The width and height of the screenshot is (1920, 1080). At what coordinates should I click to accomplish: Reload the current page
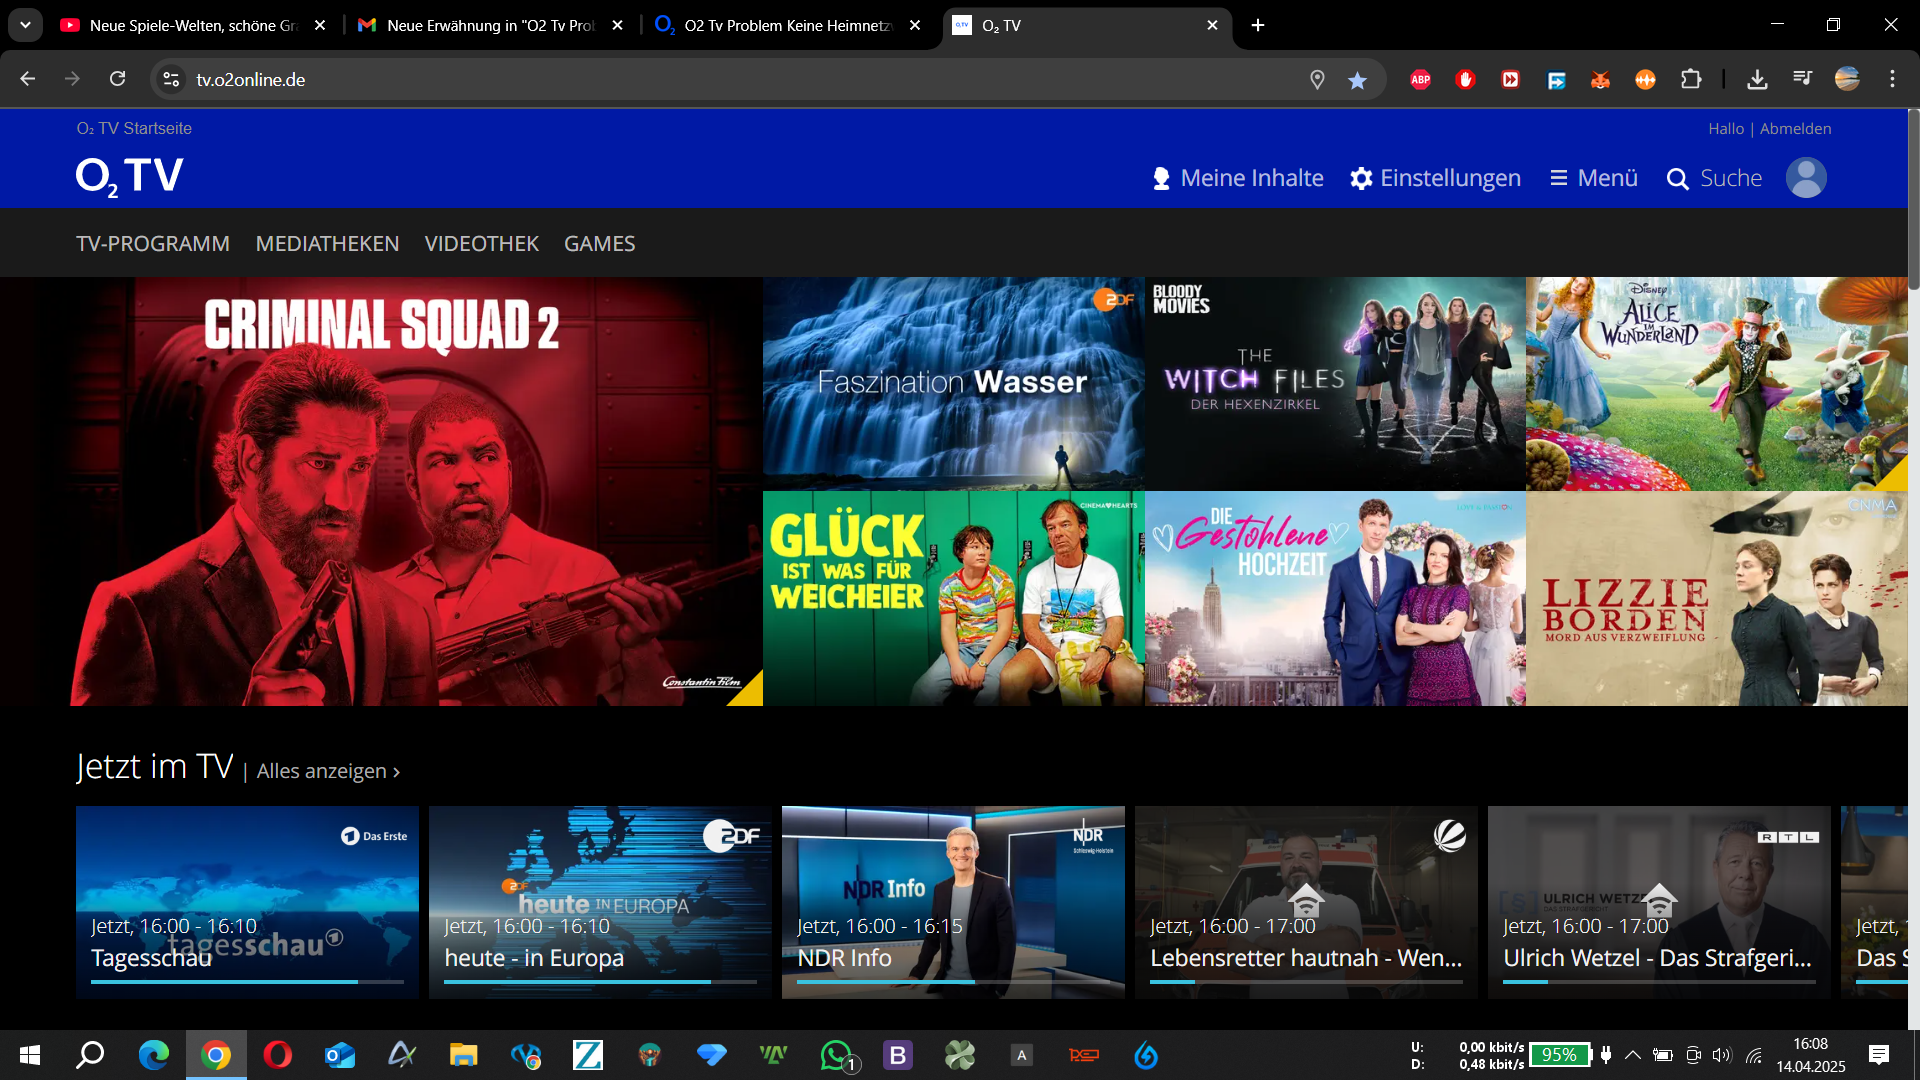click(117, 79)
